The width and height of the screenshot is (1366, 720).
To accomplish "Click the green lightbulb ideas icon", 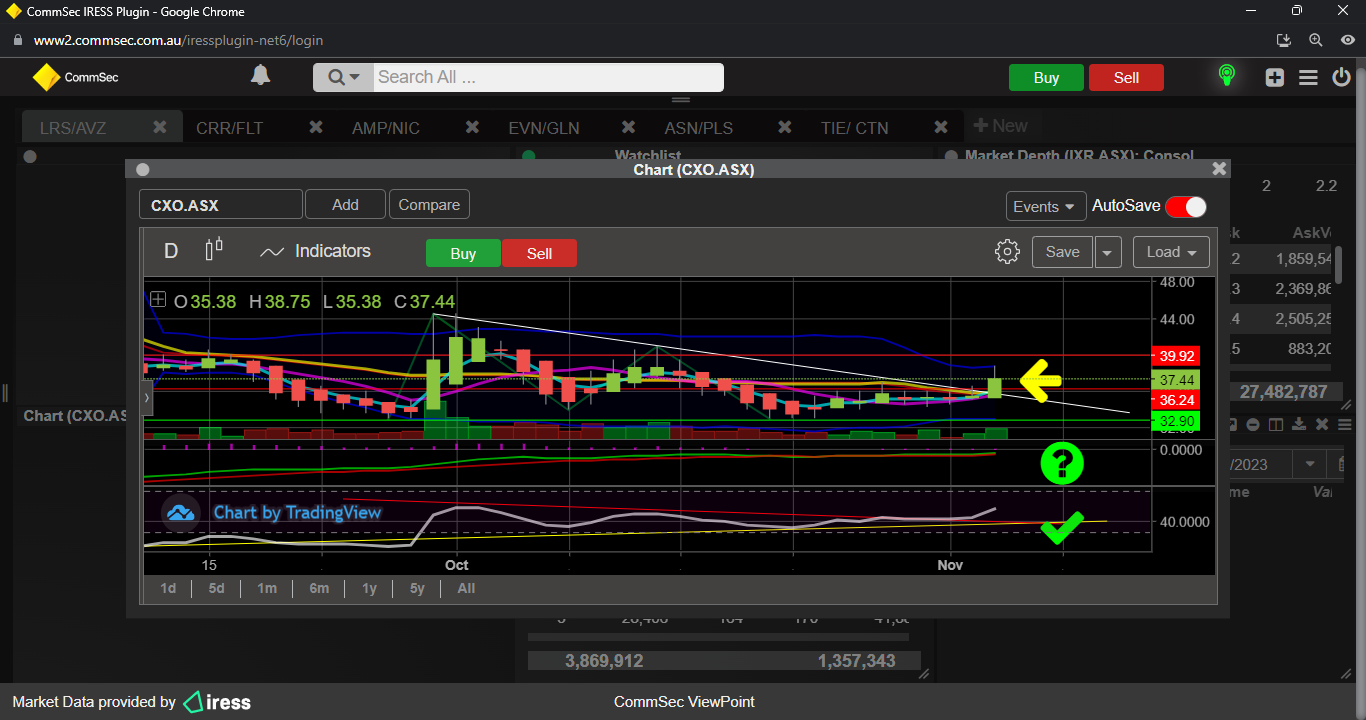I will pos(1226,76).
